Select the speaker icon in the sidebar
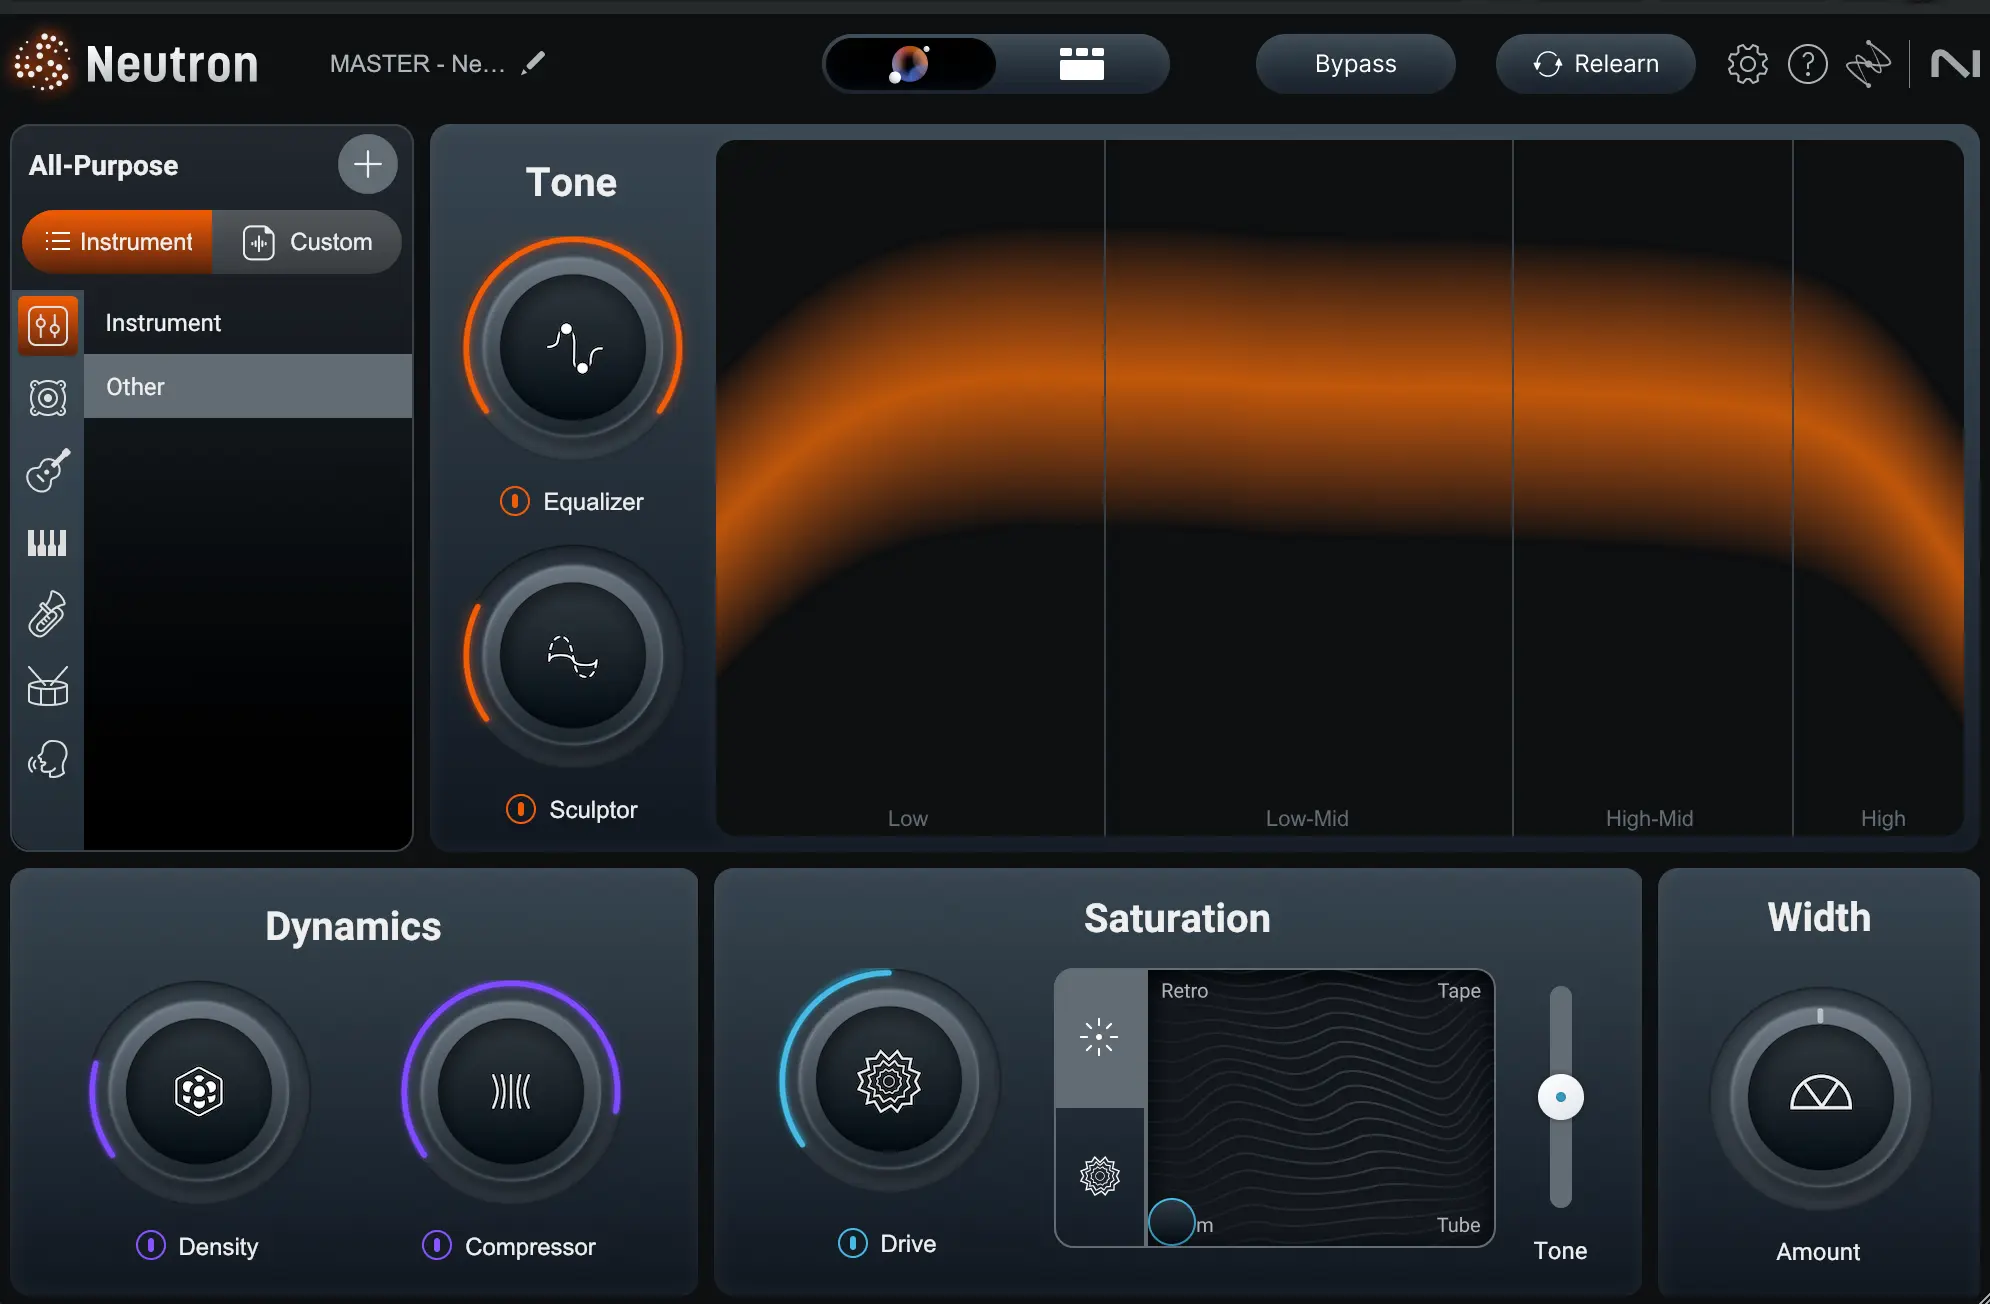This screenshot has width=1990, height=1304. [x=47, y=397]
